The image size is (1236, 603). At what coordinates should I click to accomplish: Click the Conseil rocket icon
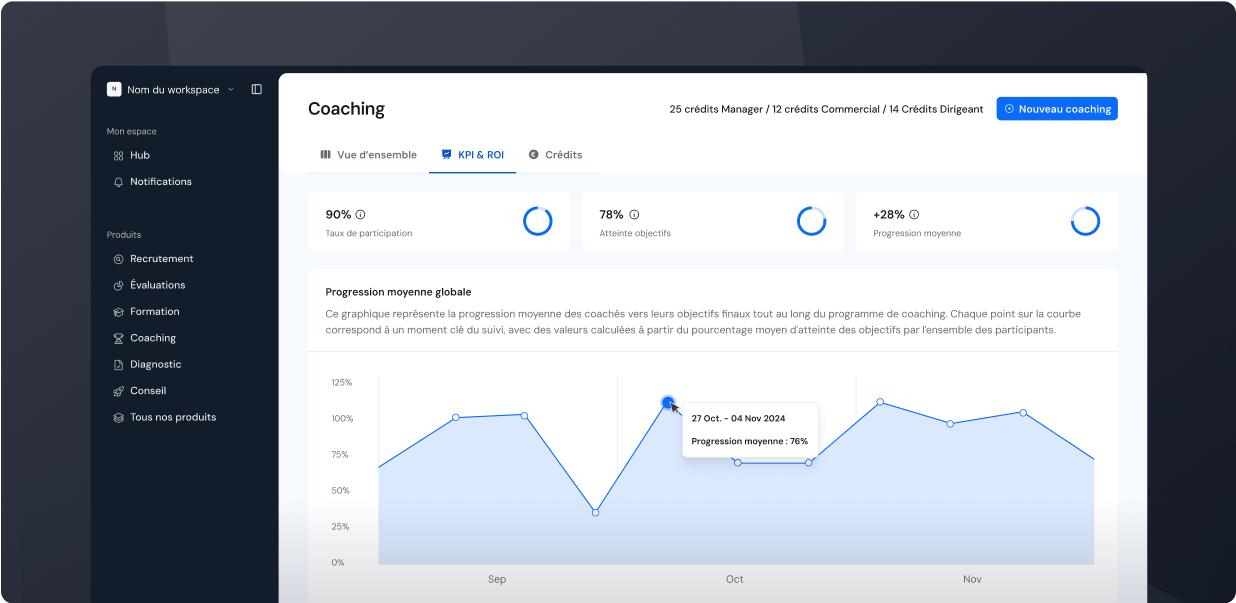[119, 391]
